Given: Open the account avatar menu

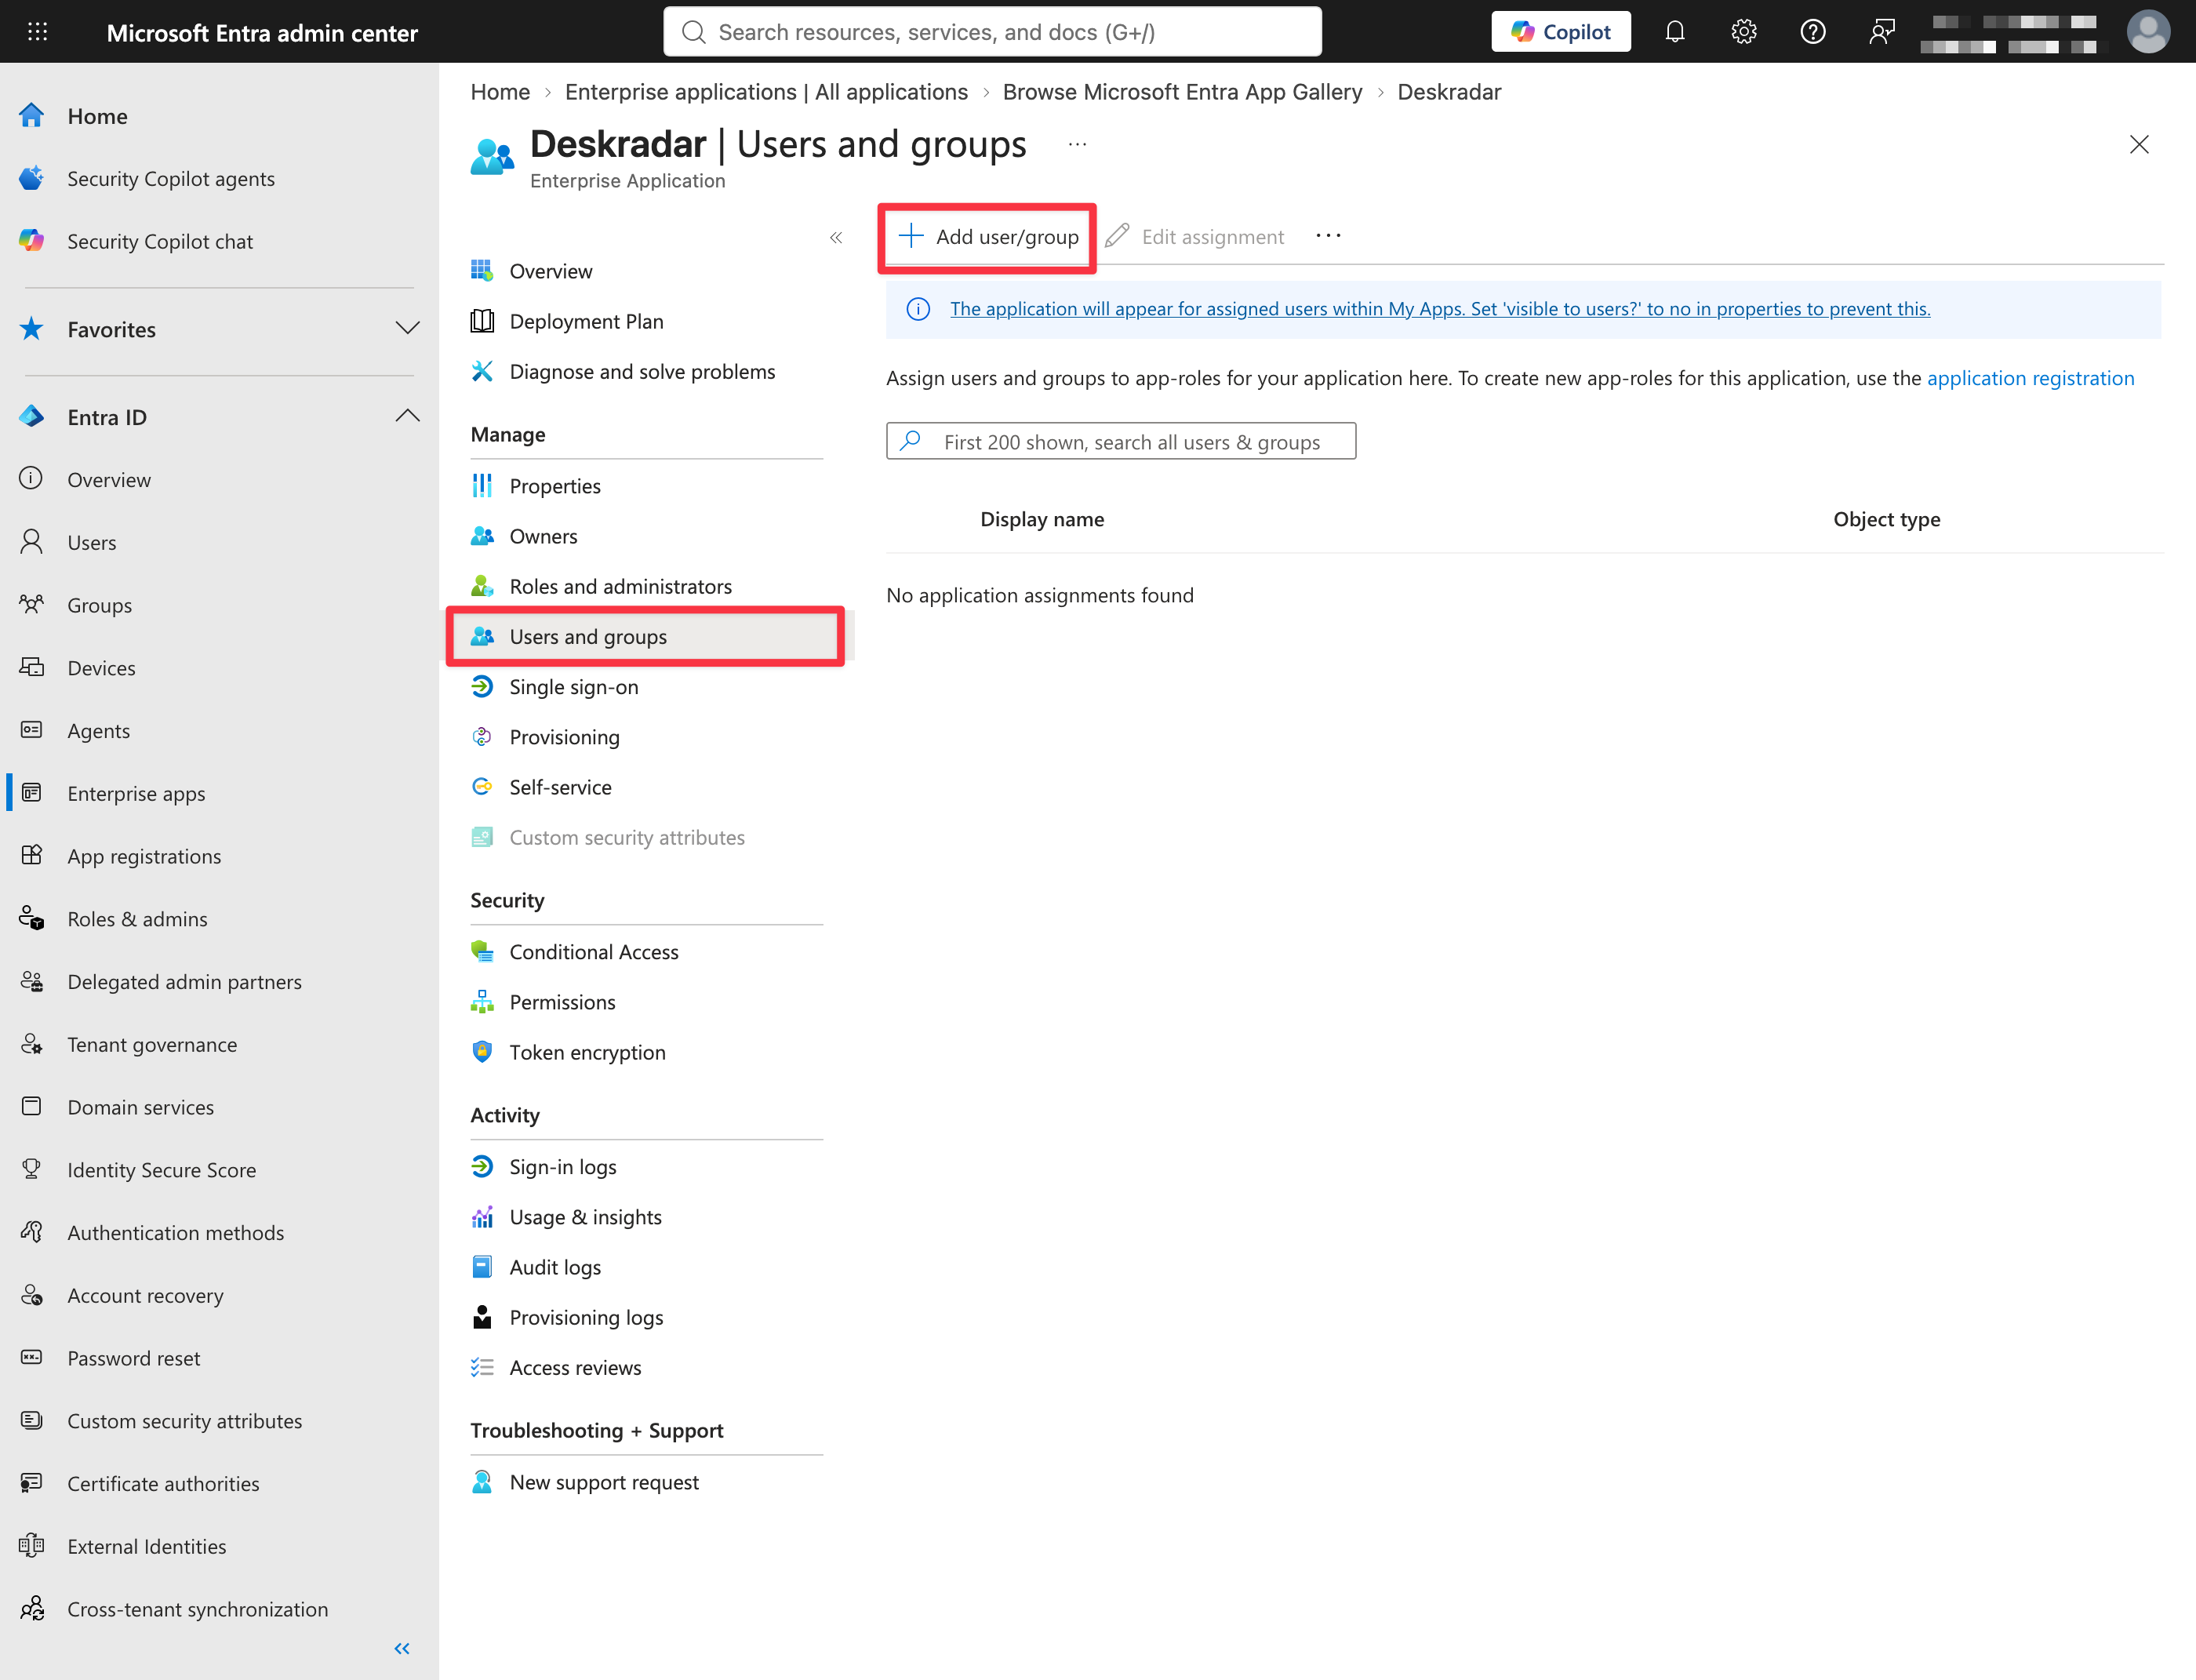Looking at the screenshot, I should click(x=2148, y=32).
